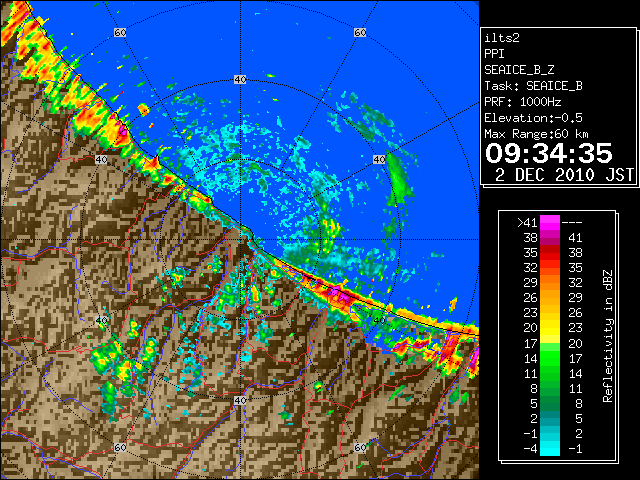Click the orange 29 to 32 dBZ legend band
The height and width of the screenshot is (480, 640).
550,283
